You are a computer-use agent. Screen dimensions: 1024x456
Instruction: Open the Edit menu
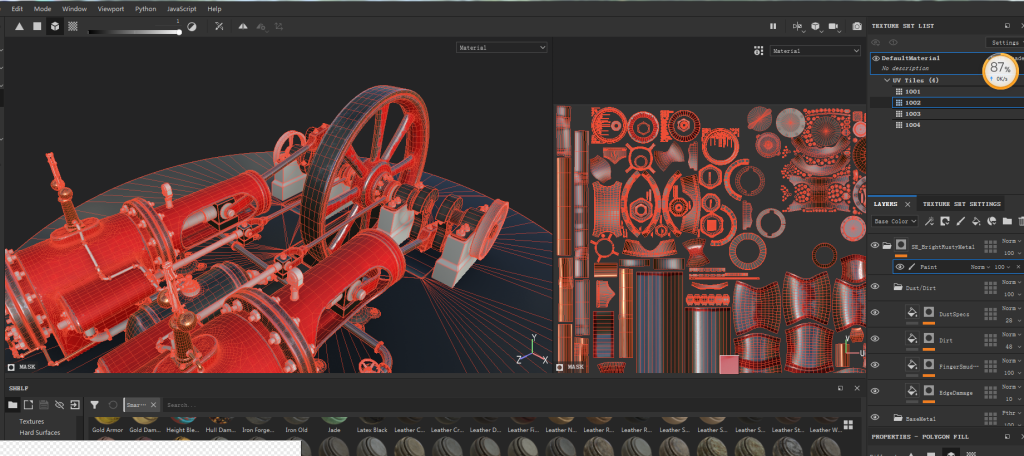pos(17,9)
